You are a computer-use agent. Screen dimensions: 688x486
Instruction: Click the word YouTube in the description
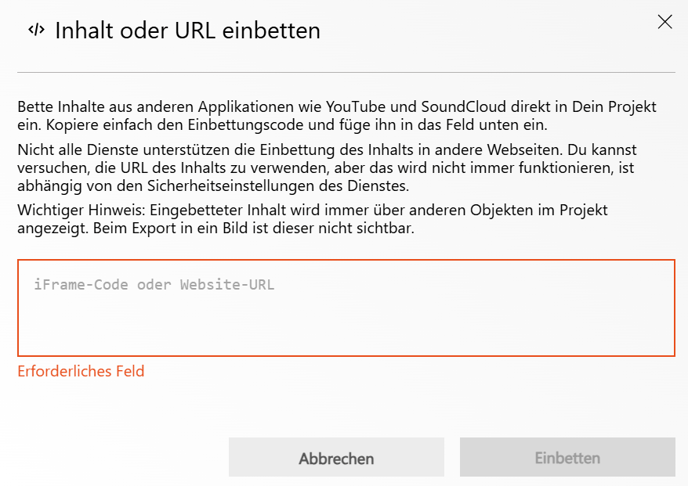356,107
